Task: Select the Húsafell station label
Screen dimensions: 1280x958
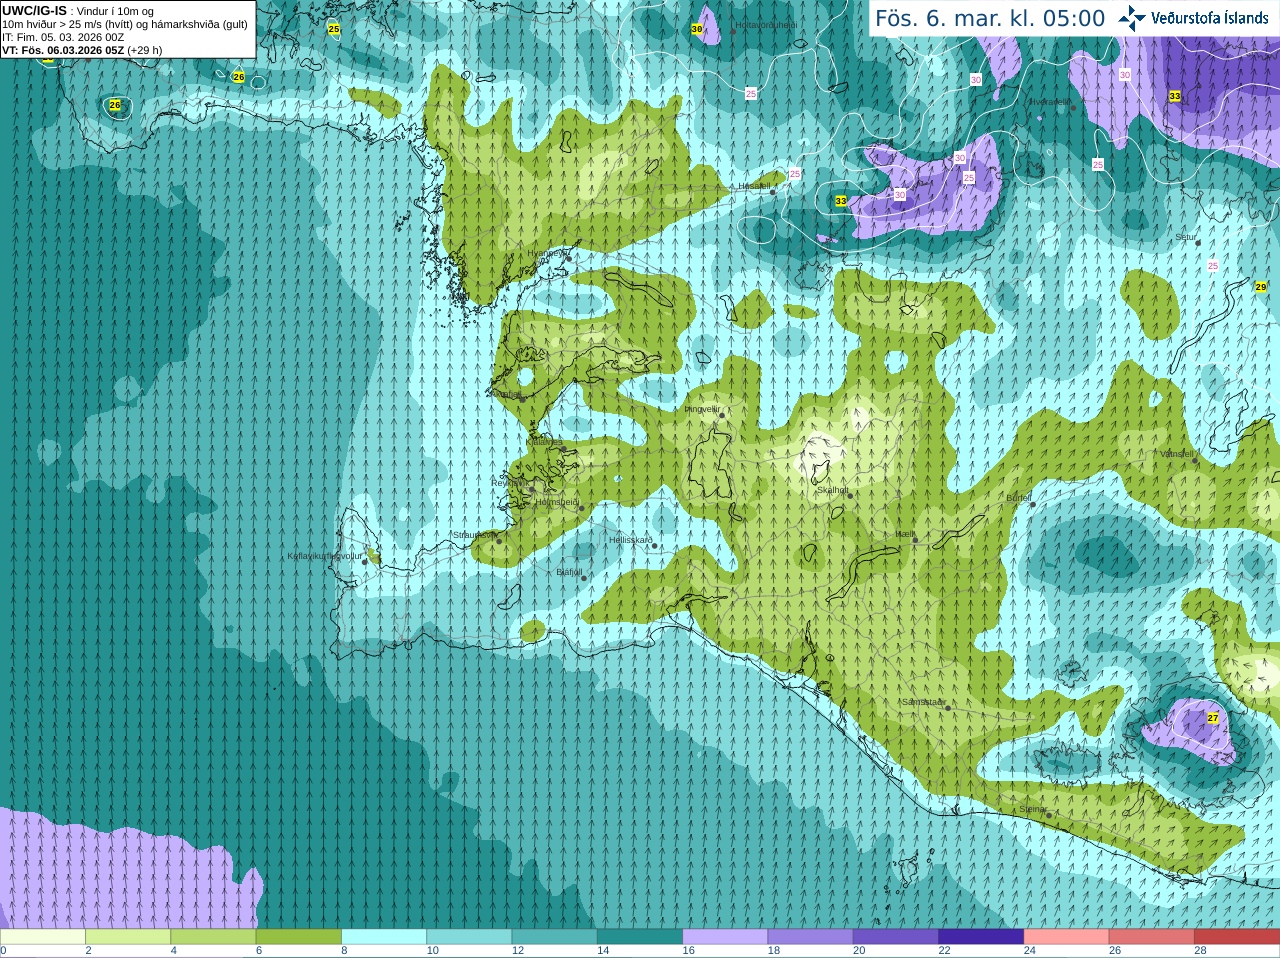Action: [x=754, y=186]
